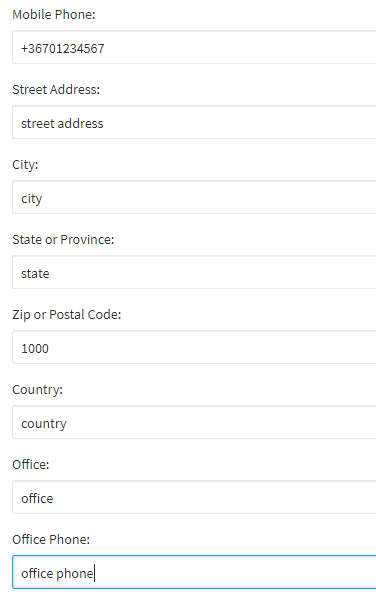This screenshot has width=376, height=598.
Task: Click the "Mobile Phone:" label
Action: (54, 14)
